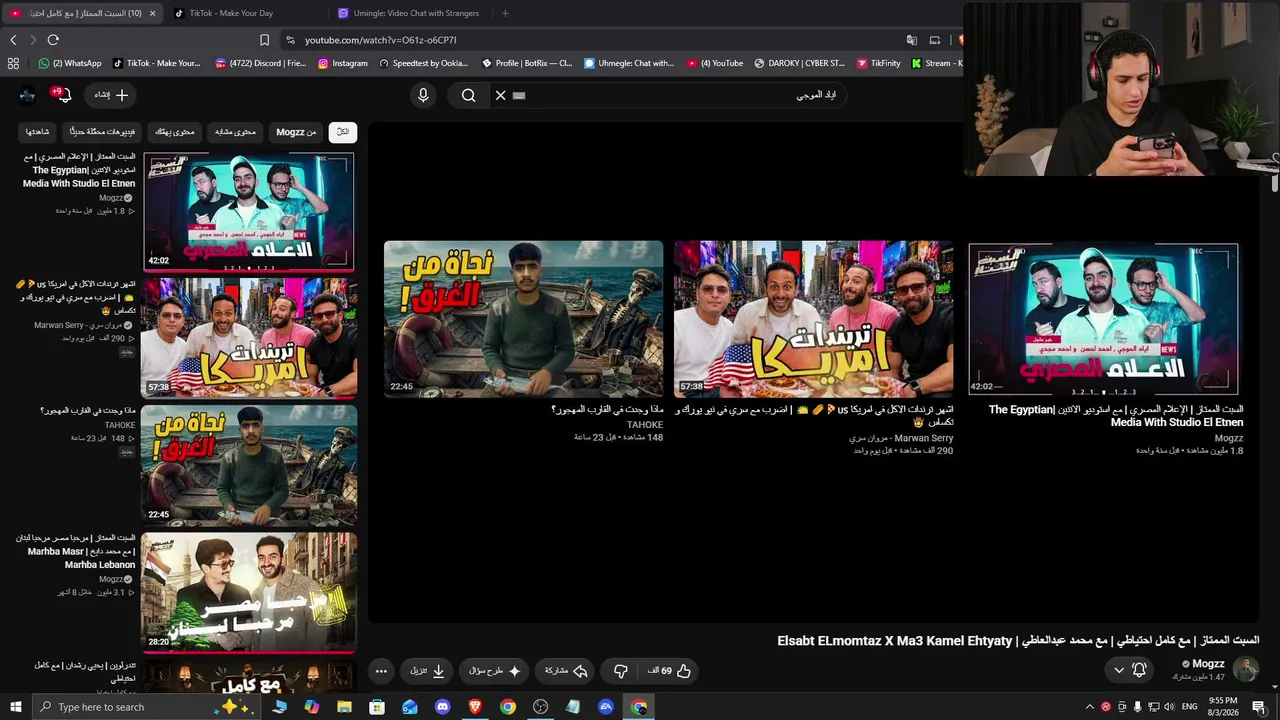Open EA app from taskbar
Viewport: 1280px width, 720px height.
(606, 707)
